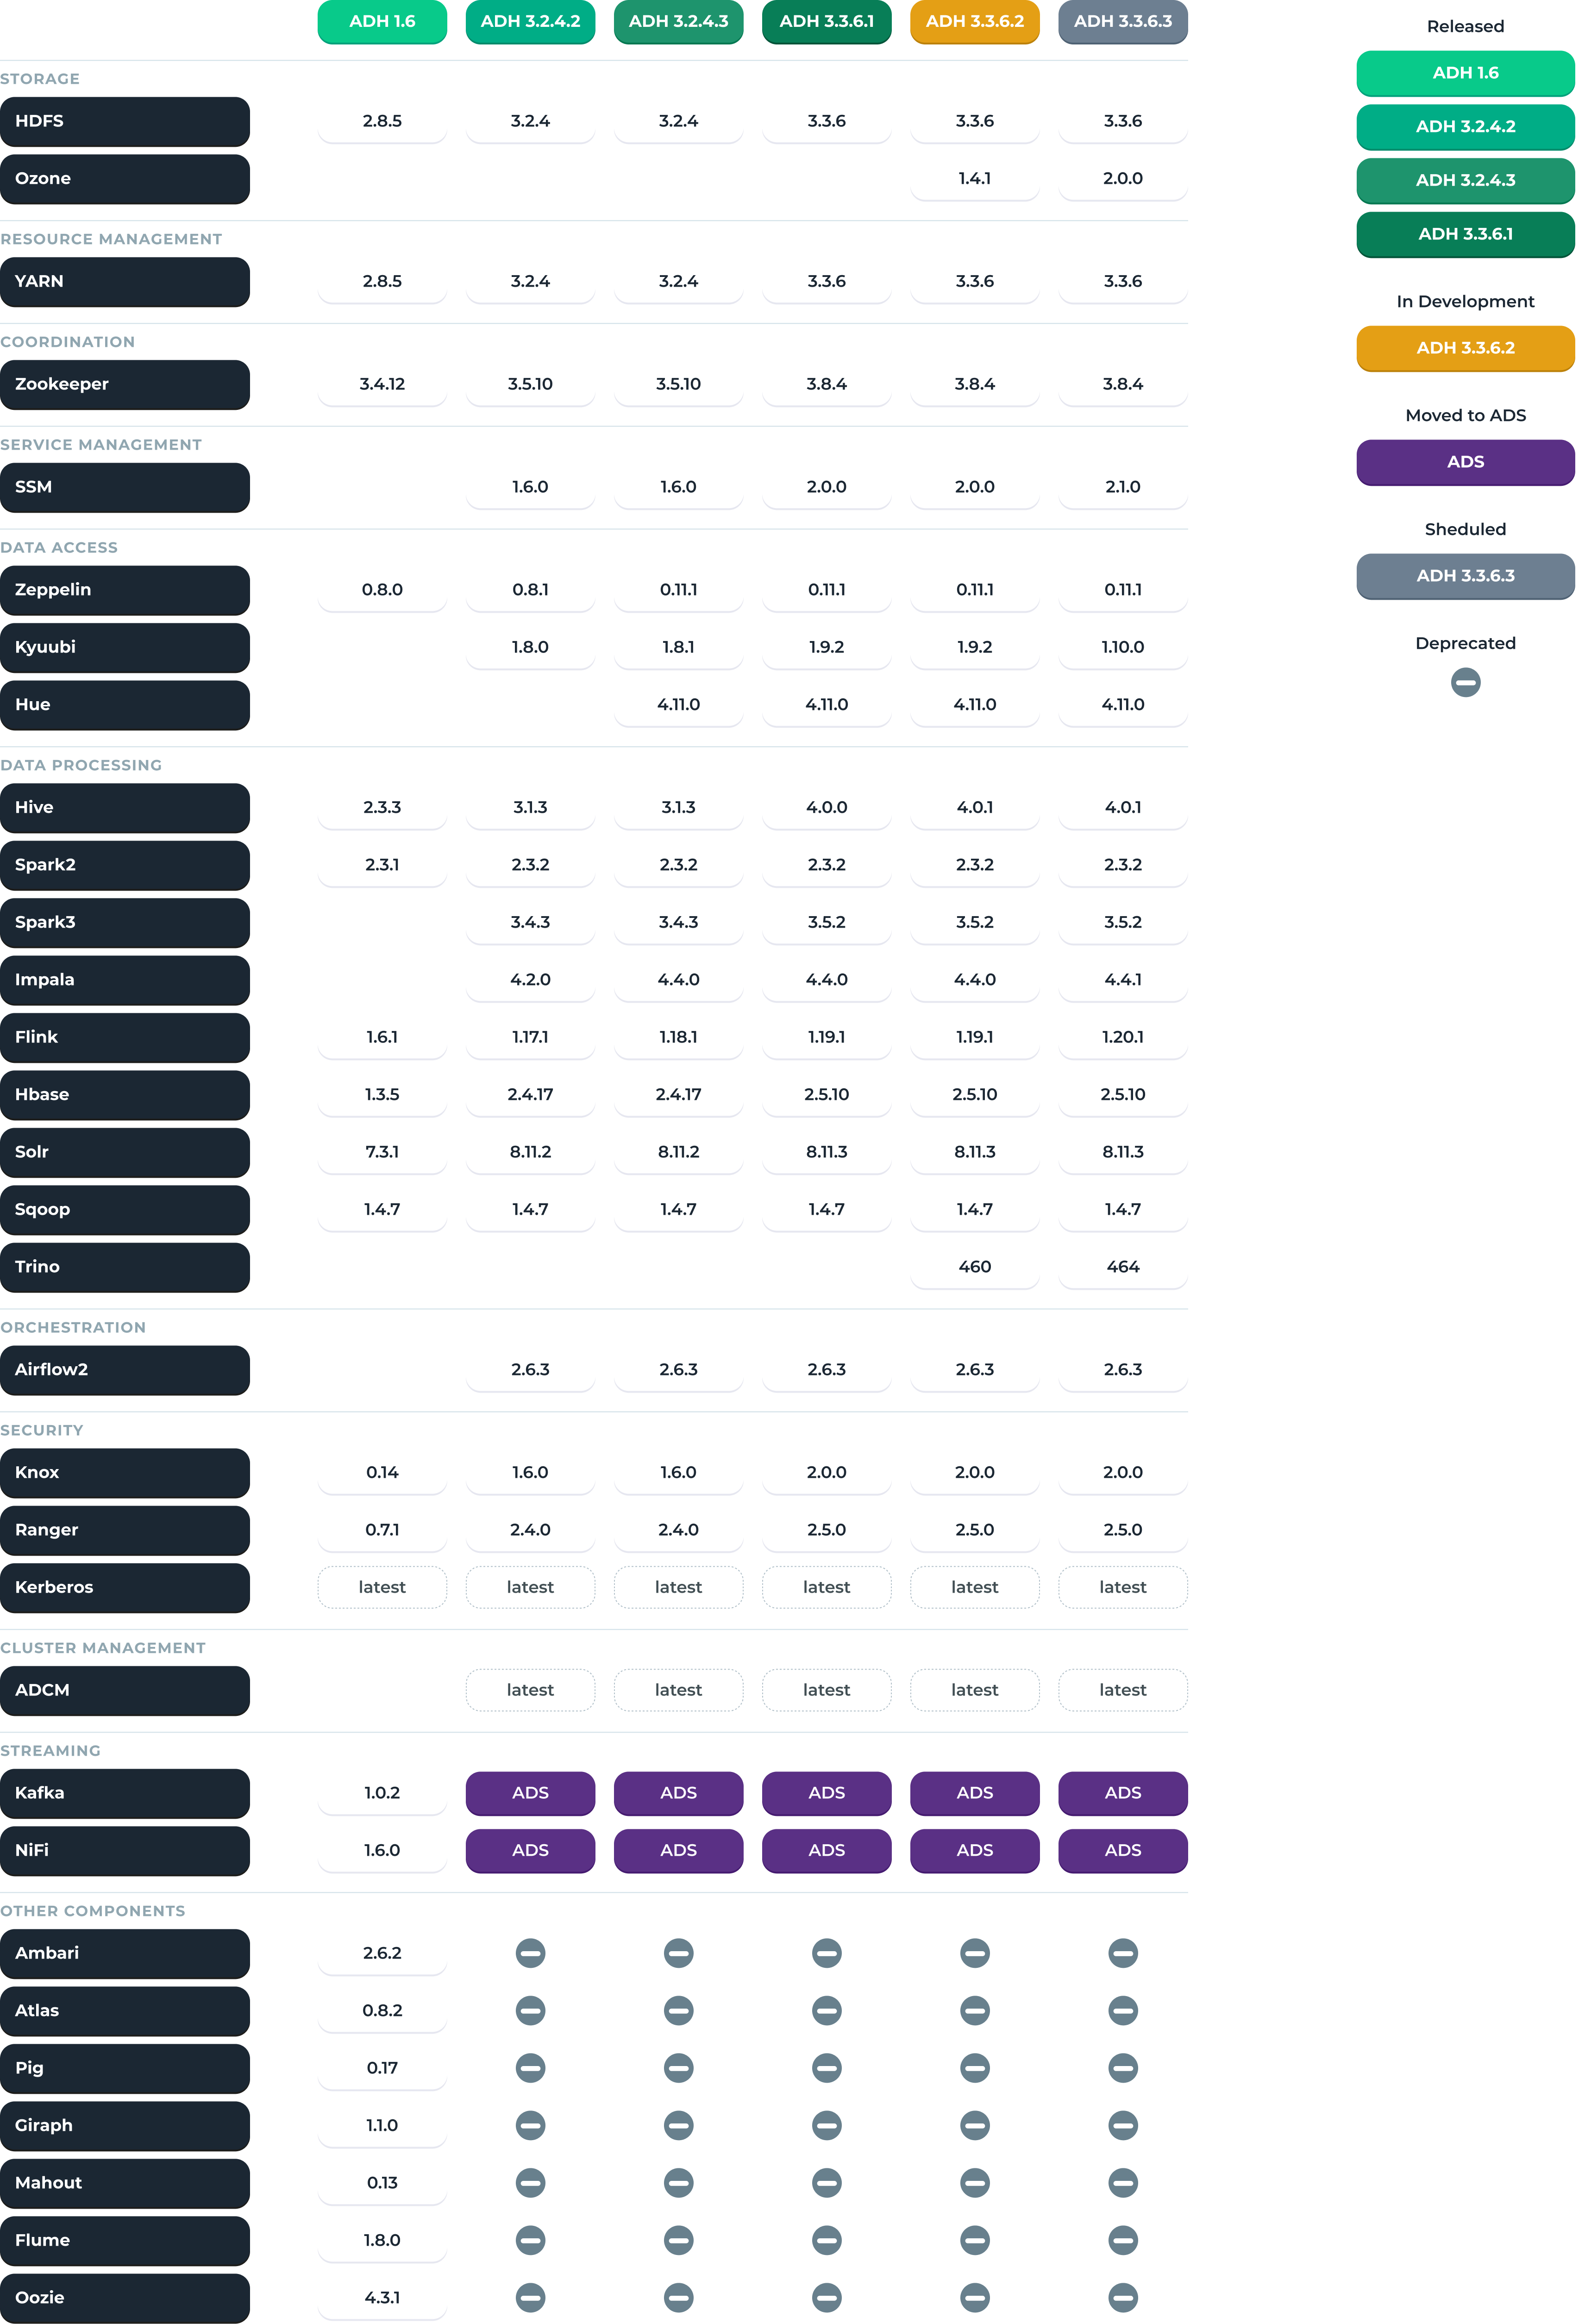Click Ambari deprecated icon under ADH 3.2.4.3
Screen dimensions: 1591x2324
pyautogui.click(x=678, y=1953)
